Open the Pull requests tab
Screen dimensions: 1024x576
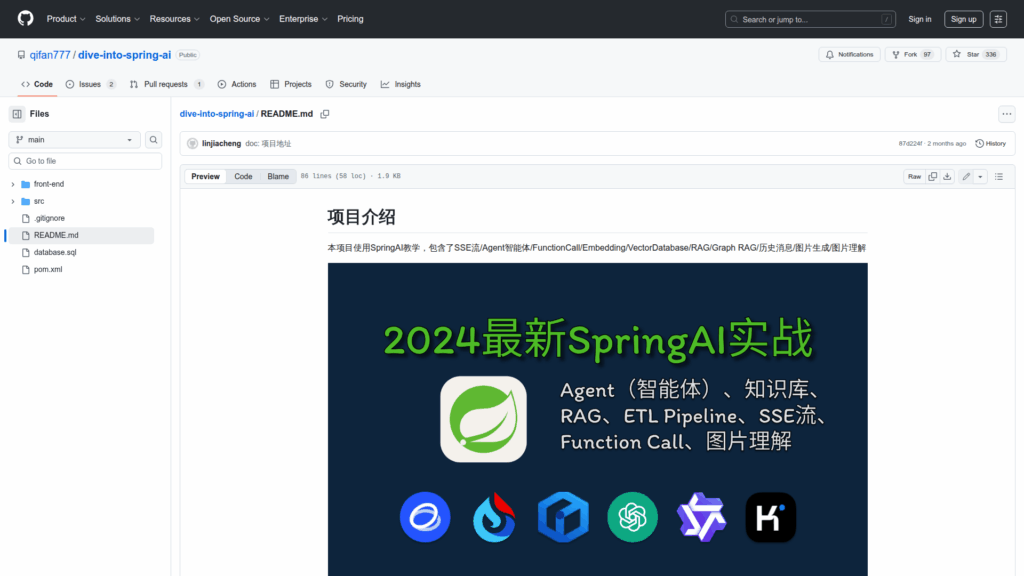click(x=165, y=84)
